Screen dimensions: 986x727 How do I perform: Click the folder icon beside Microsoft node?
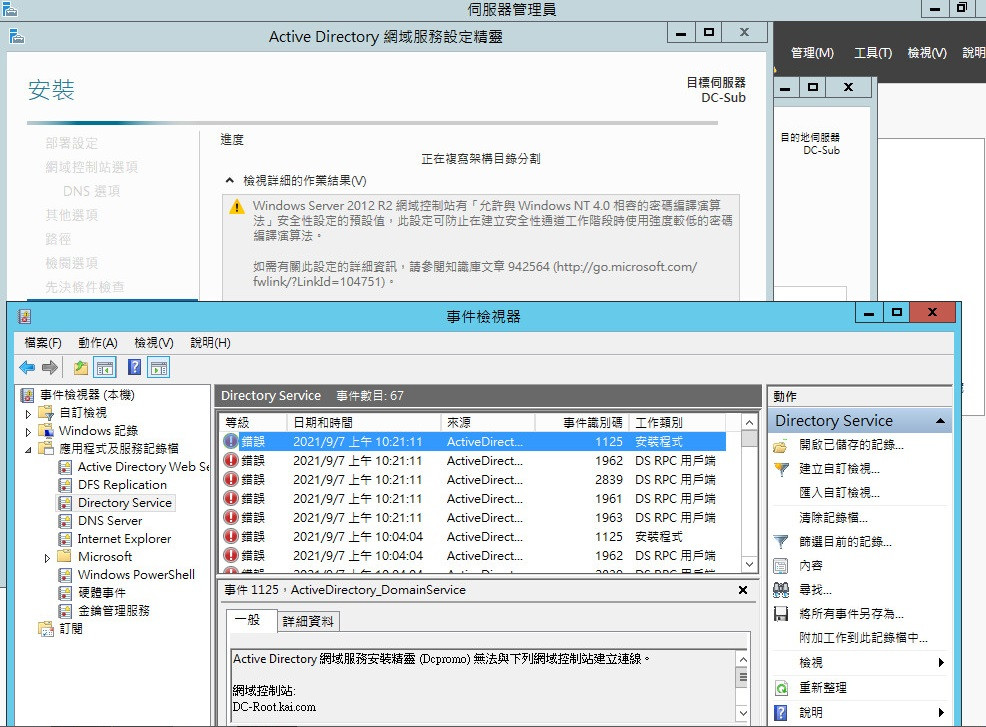click(64, 556)
